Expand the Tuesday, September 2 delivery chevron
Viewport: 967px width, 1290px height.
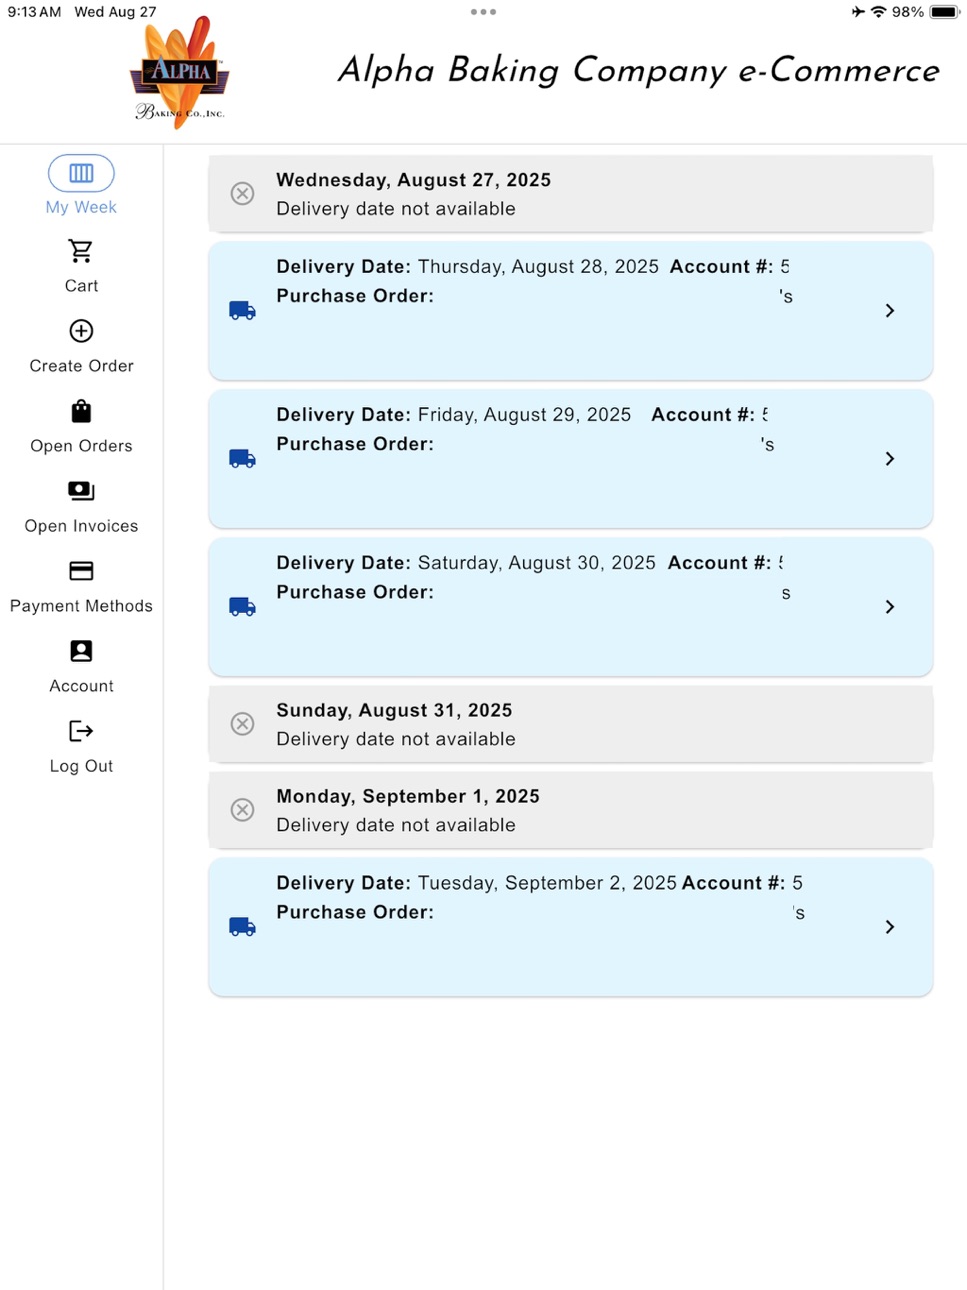tap(890, 927)
